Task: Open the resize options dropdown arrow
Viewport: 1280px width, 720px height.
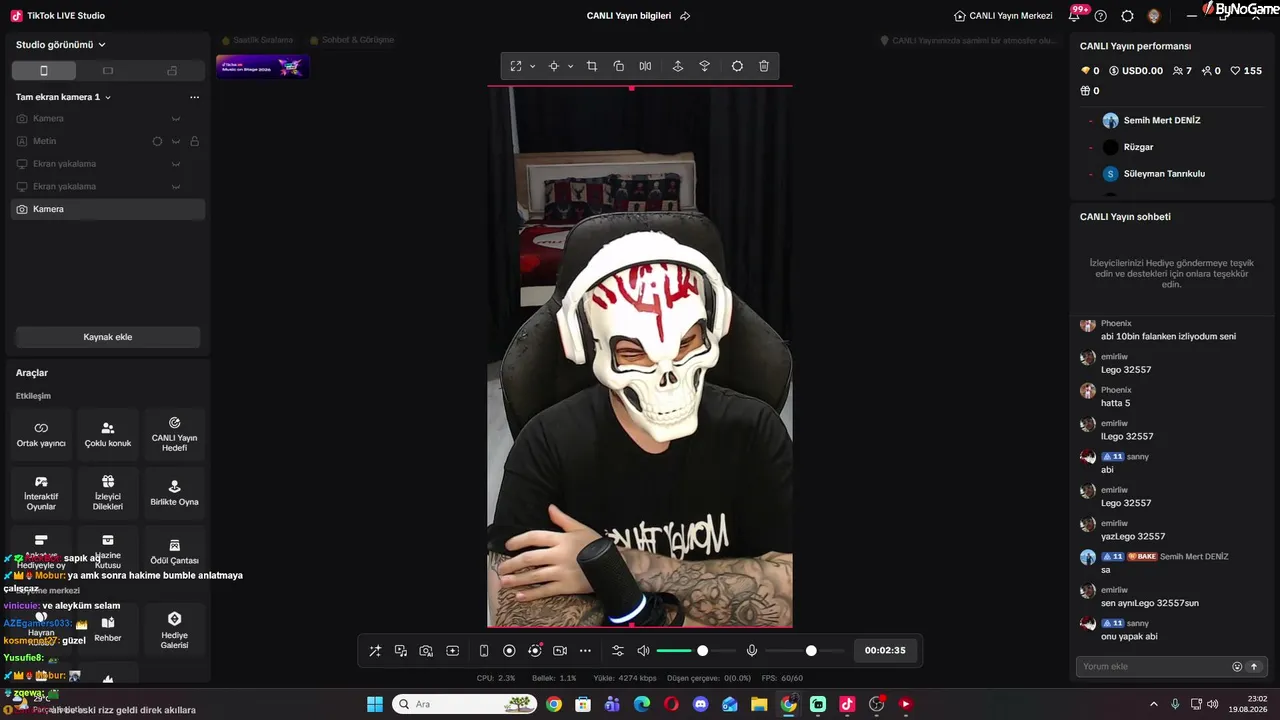Action: click(x=532, y=66)
